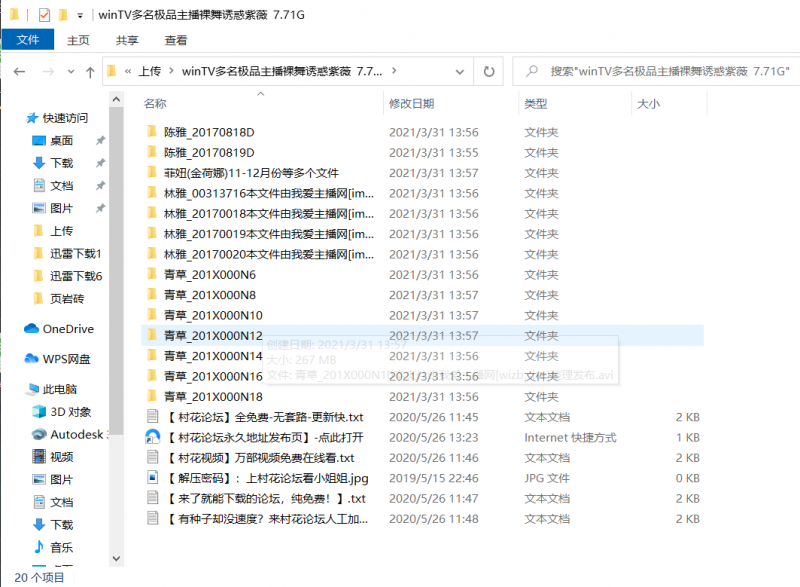
Task: Click the Back navigation arrow
Action: point(20,72)
